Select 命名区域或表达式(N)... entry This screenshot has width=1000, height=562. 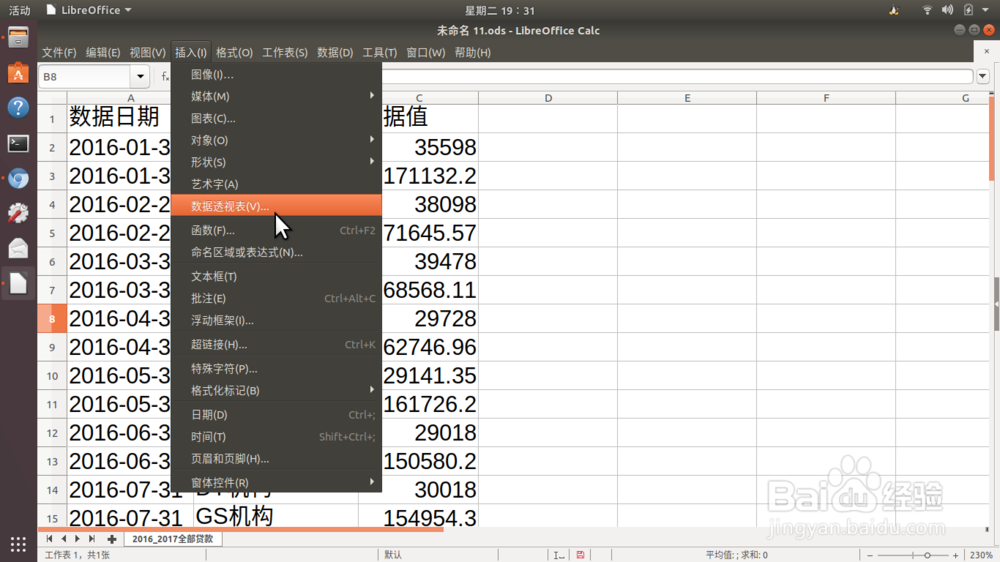[276, 253]
